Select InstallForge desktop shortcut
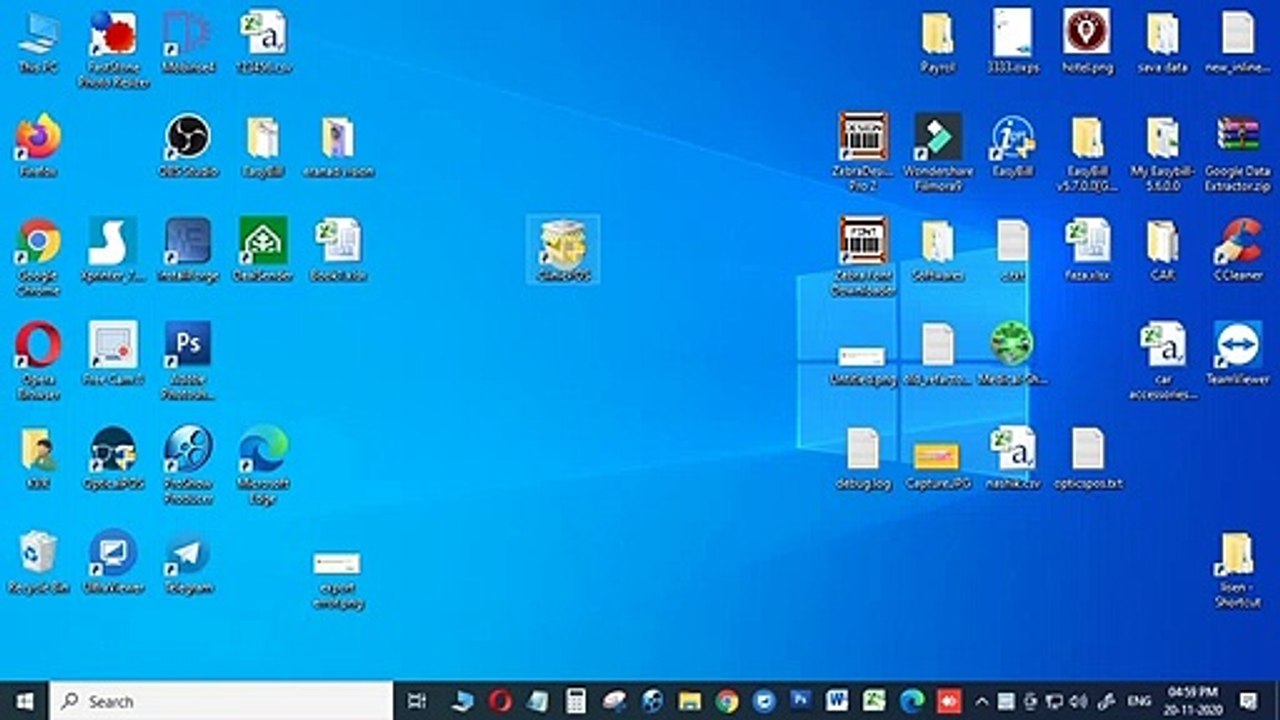The height and width of the screenshot is (720, 1280). [188, 250]
